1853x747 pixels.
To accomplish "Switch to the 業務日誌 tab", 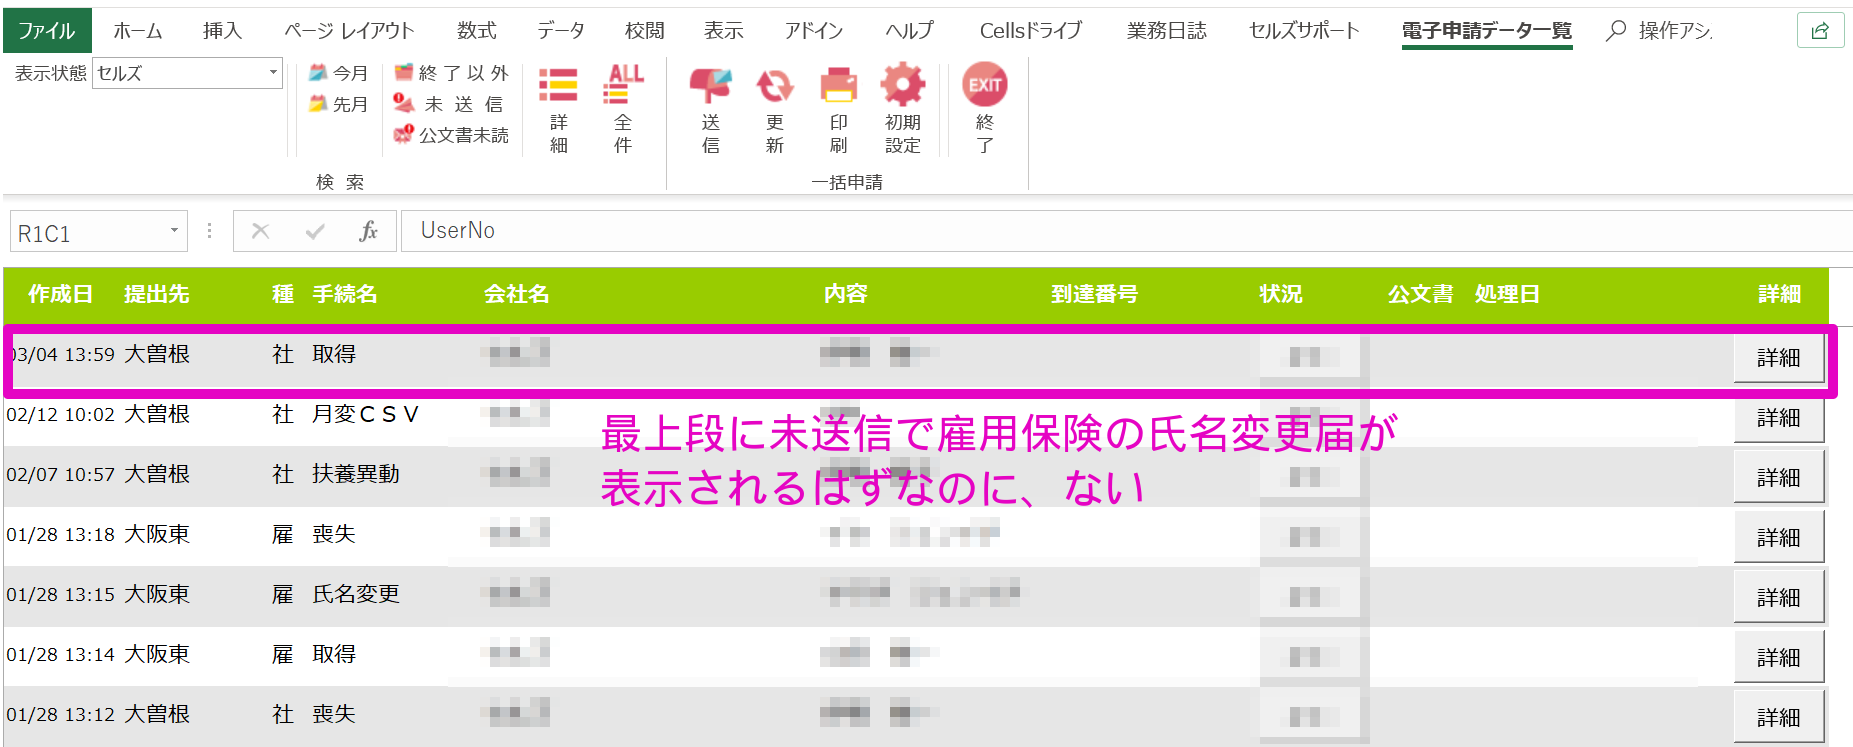I will (x=1167, y=30).
